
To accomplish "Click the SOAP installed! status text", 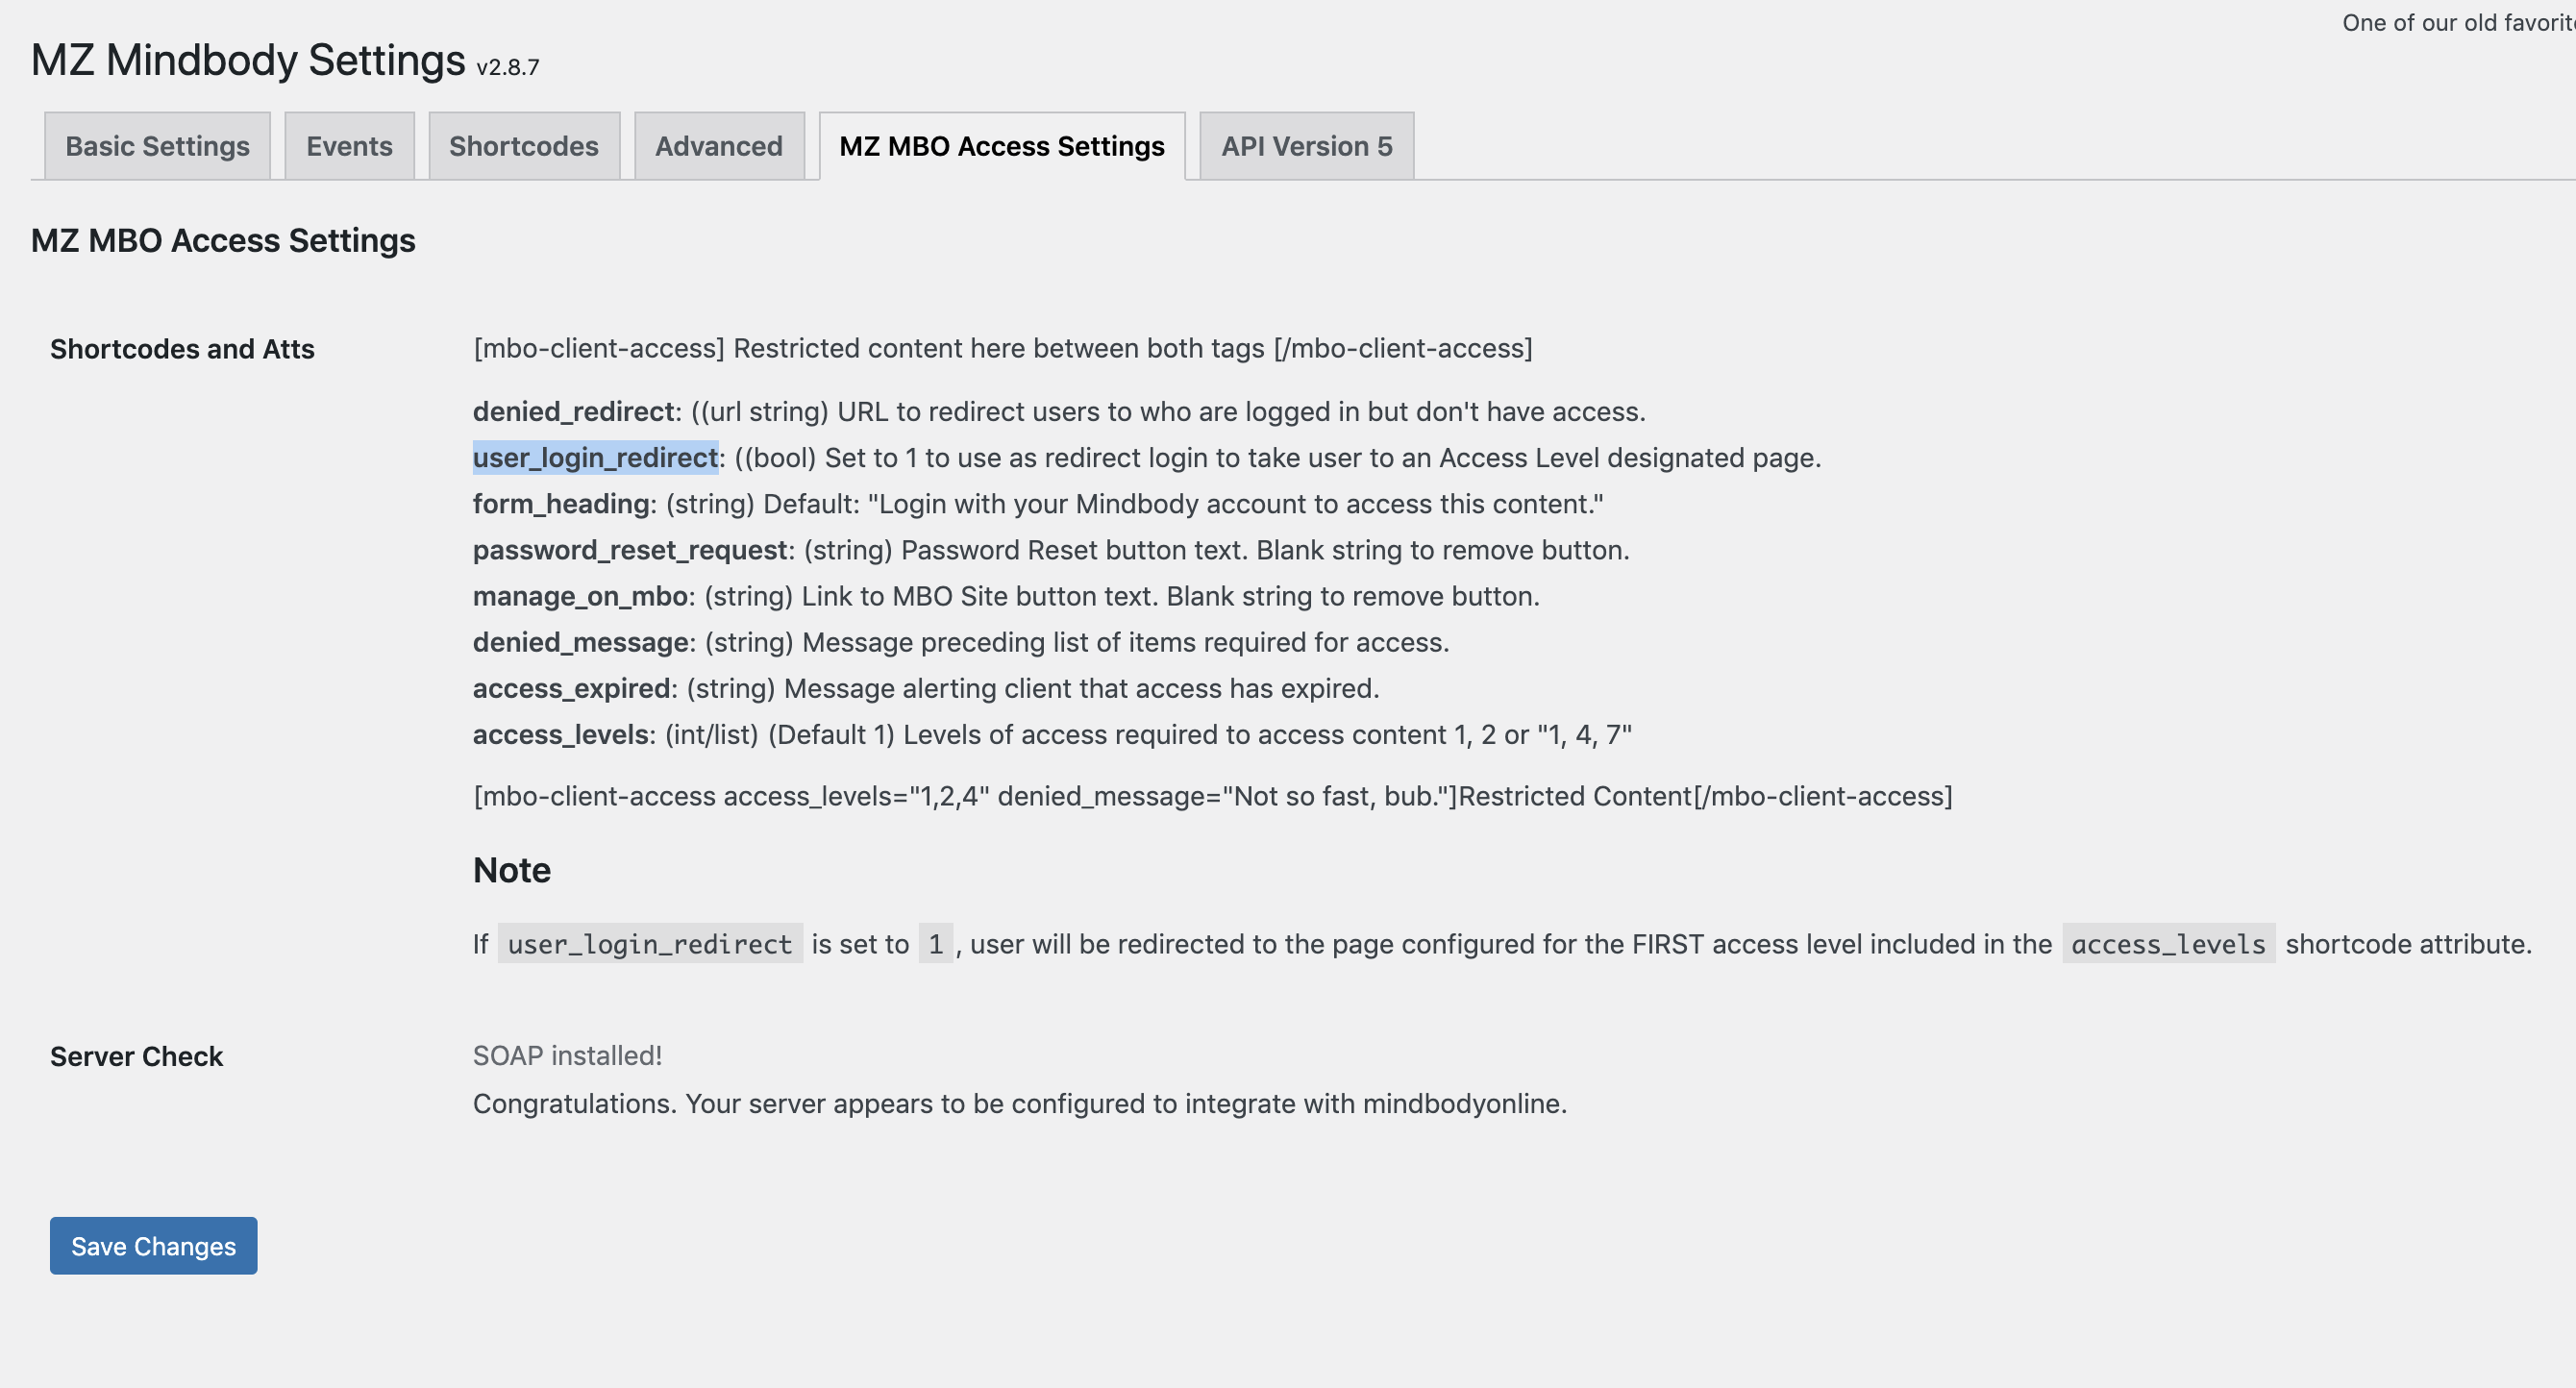I will pyautogui.click(x=567, y=1056).
